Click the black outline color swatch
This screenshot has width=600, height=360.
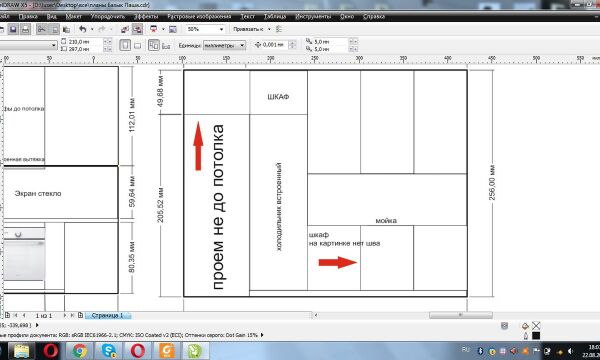click(x=536, y=336)
